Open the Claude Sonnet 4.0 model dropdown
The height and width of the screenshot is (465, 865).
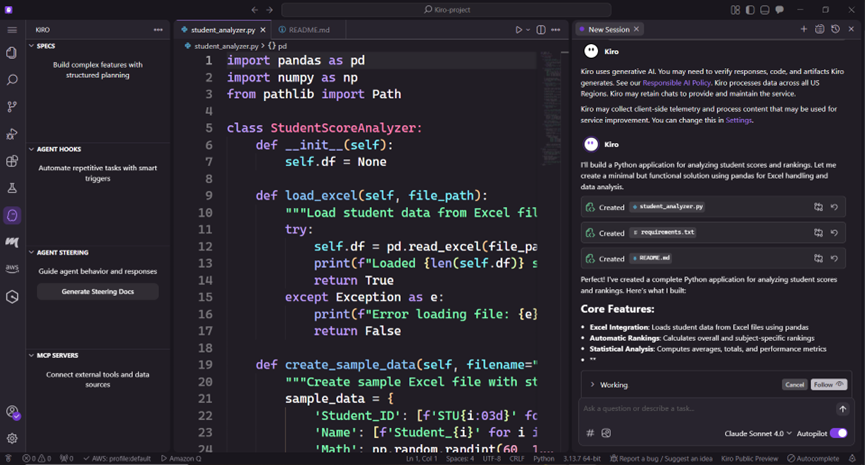[758, 434]
